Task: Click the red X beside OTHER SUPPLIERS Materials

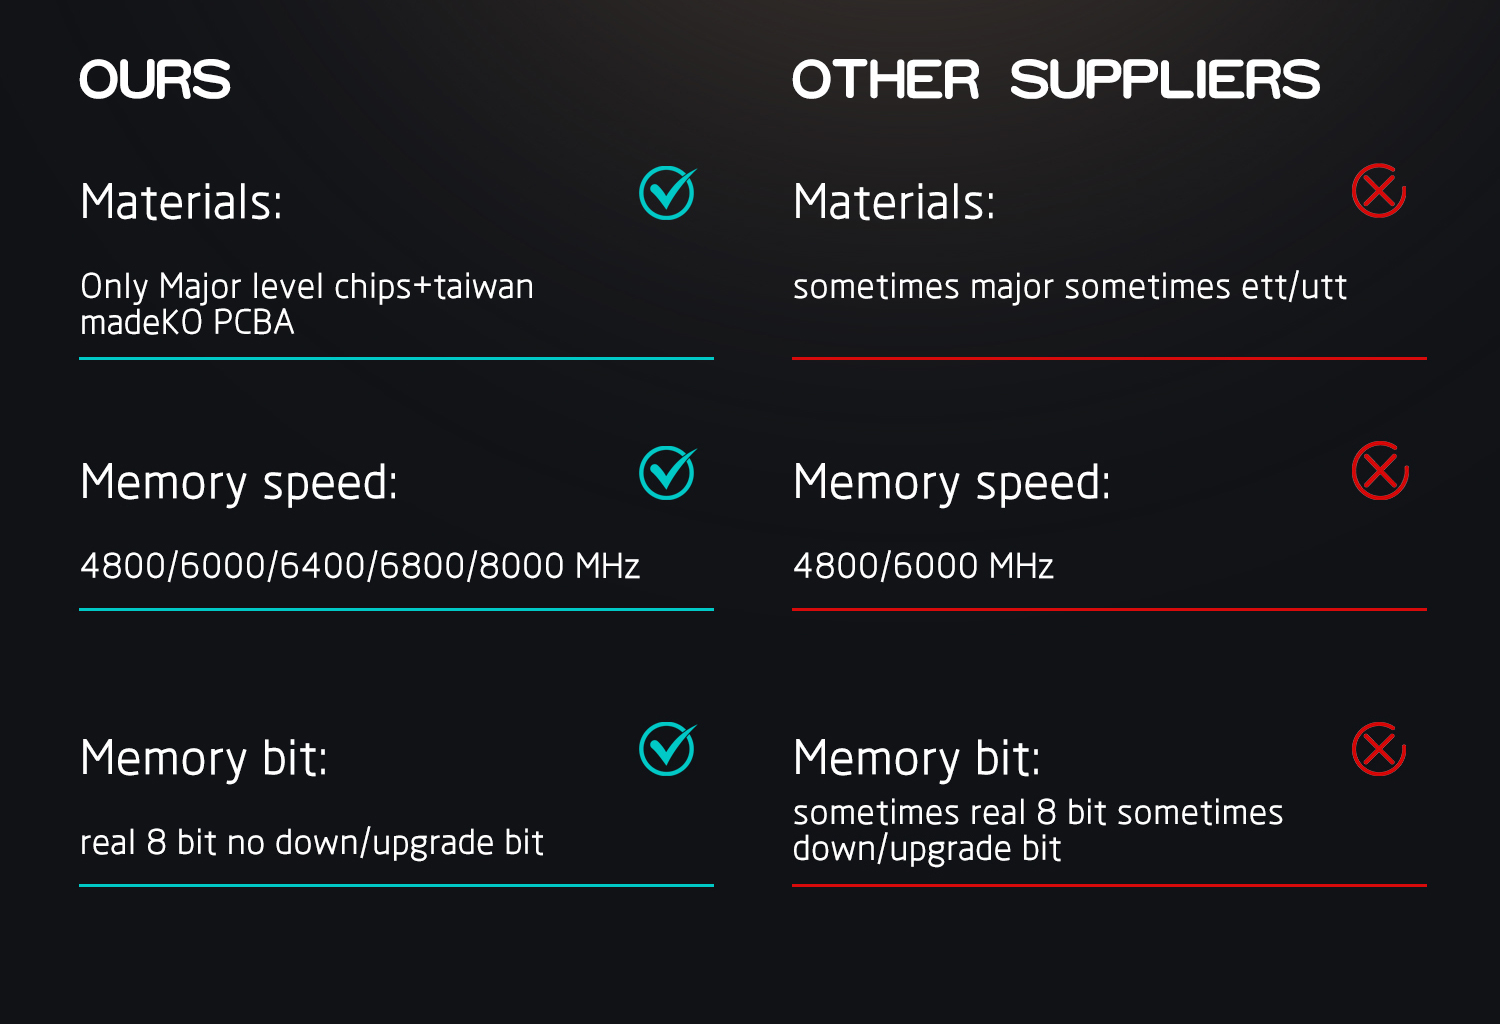Action: click(1379, 191)
